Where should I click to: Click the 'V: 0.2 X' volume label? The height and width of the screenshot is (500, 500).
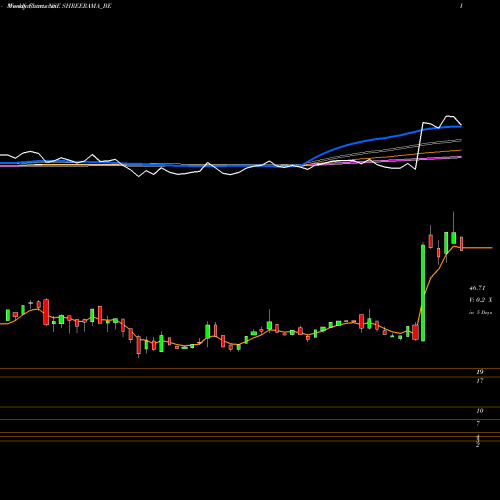[x=480, y=300]
